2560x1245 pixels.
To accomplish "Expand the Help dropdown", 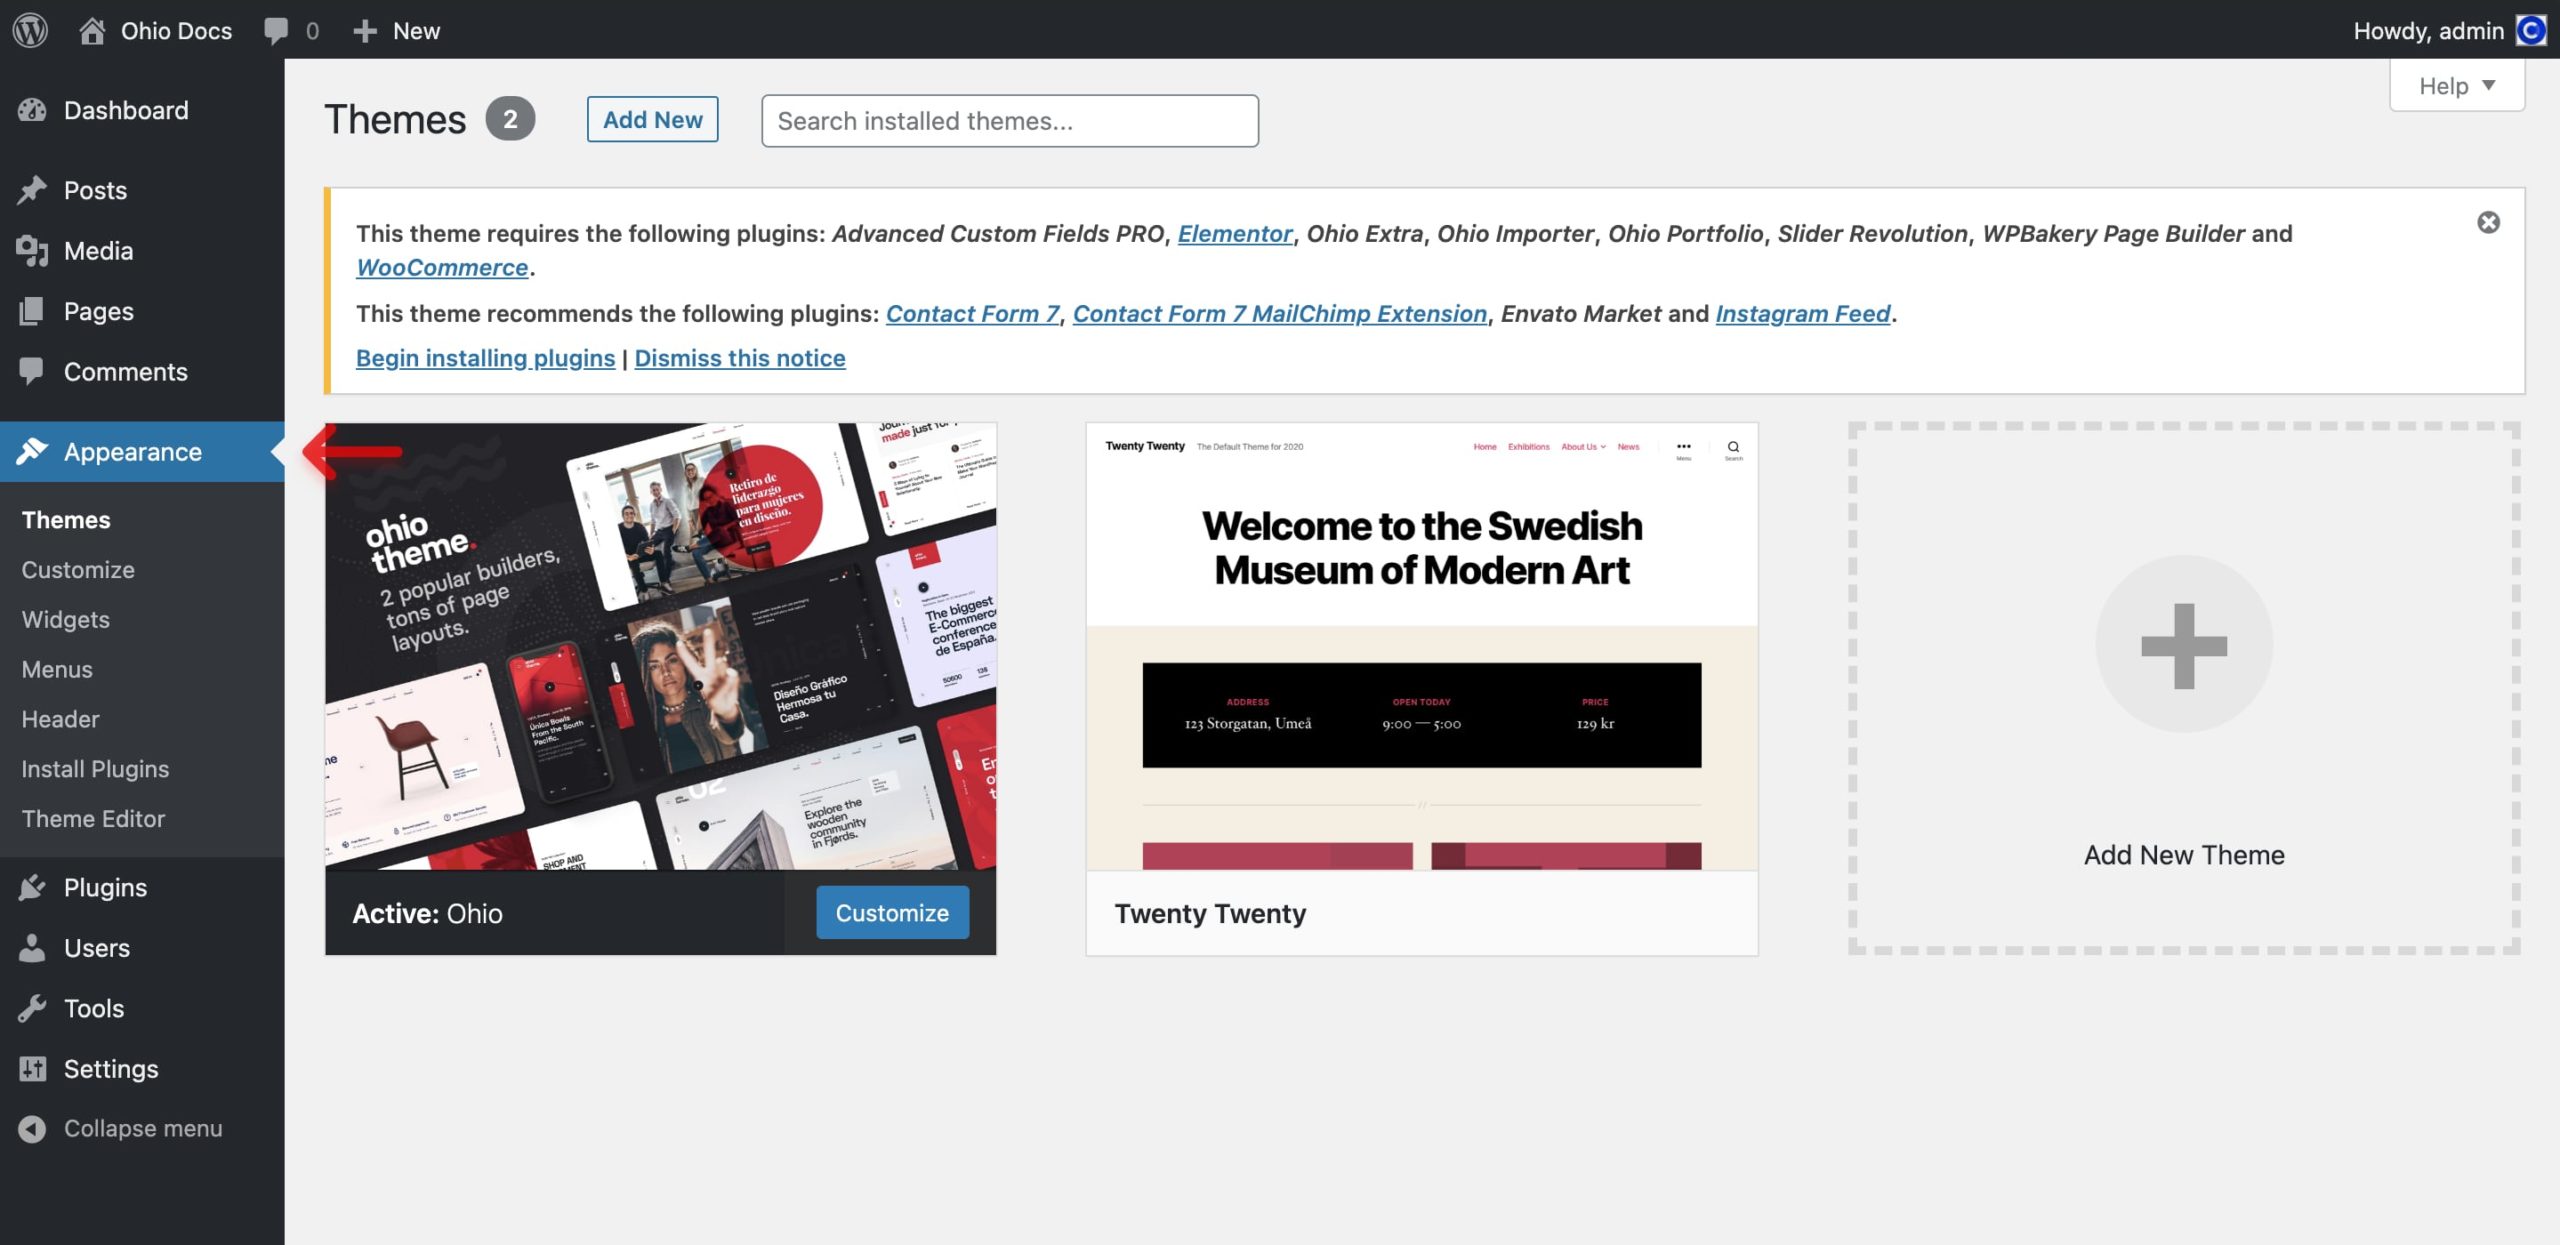I will (x=2457, y=86).
